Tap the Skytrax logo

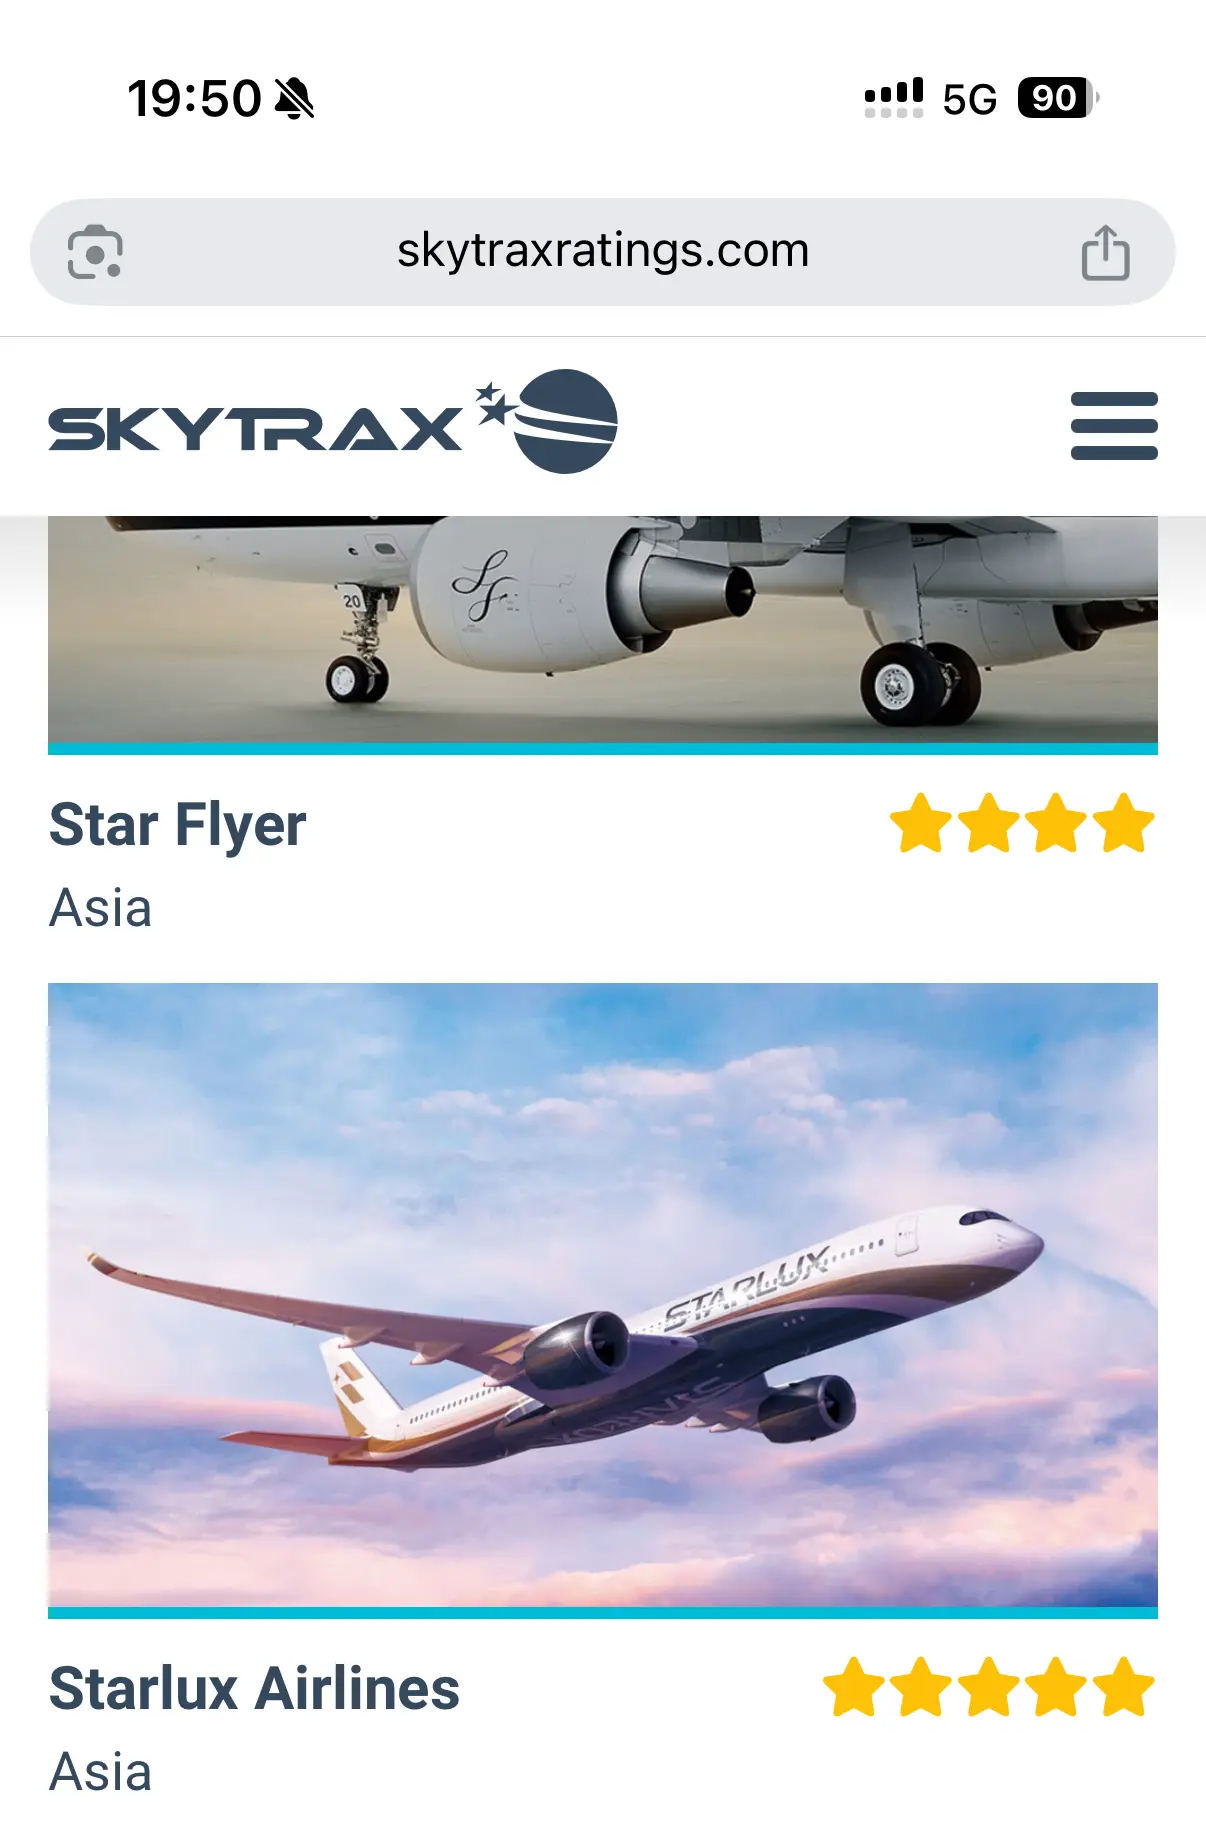pos(333,422)
